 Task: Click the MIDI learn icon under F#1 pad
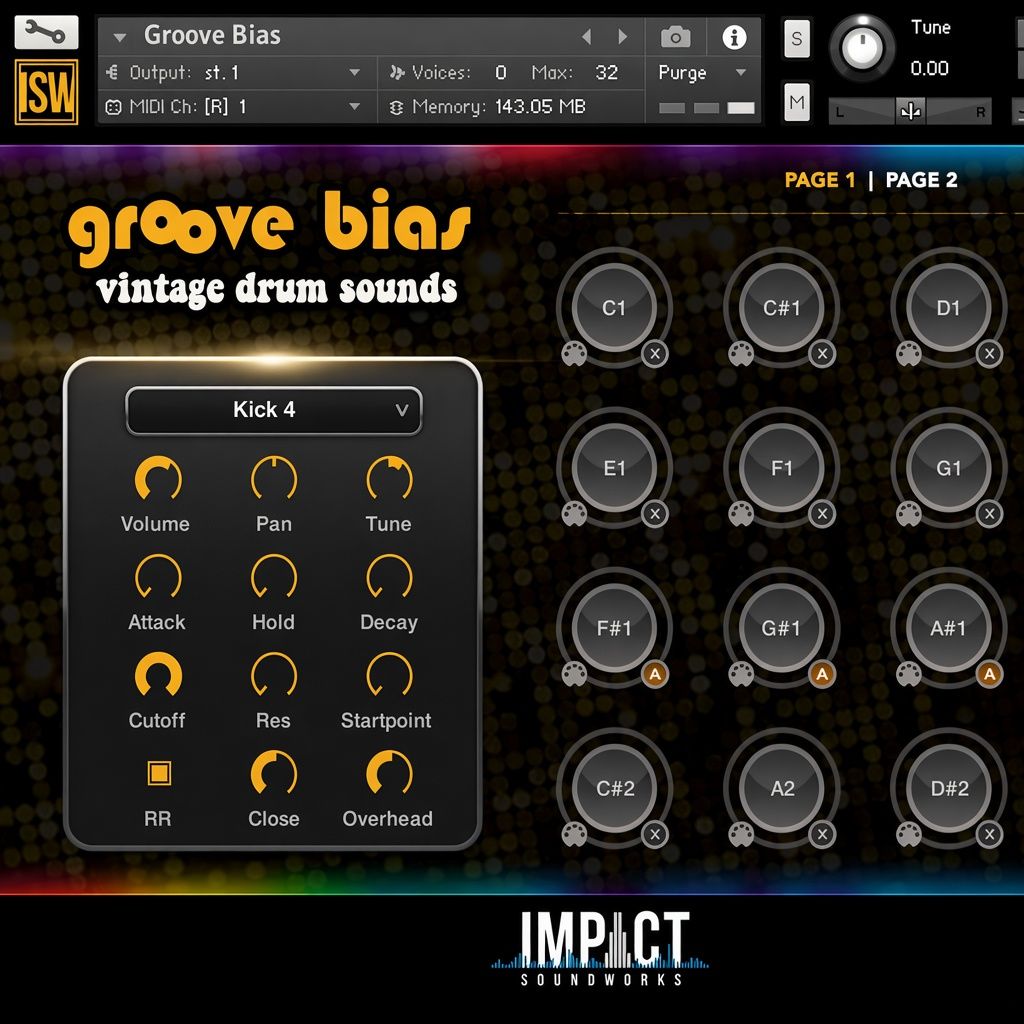tap(574, 674)
